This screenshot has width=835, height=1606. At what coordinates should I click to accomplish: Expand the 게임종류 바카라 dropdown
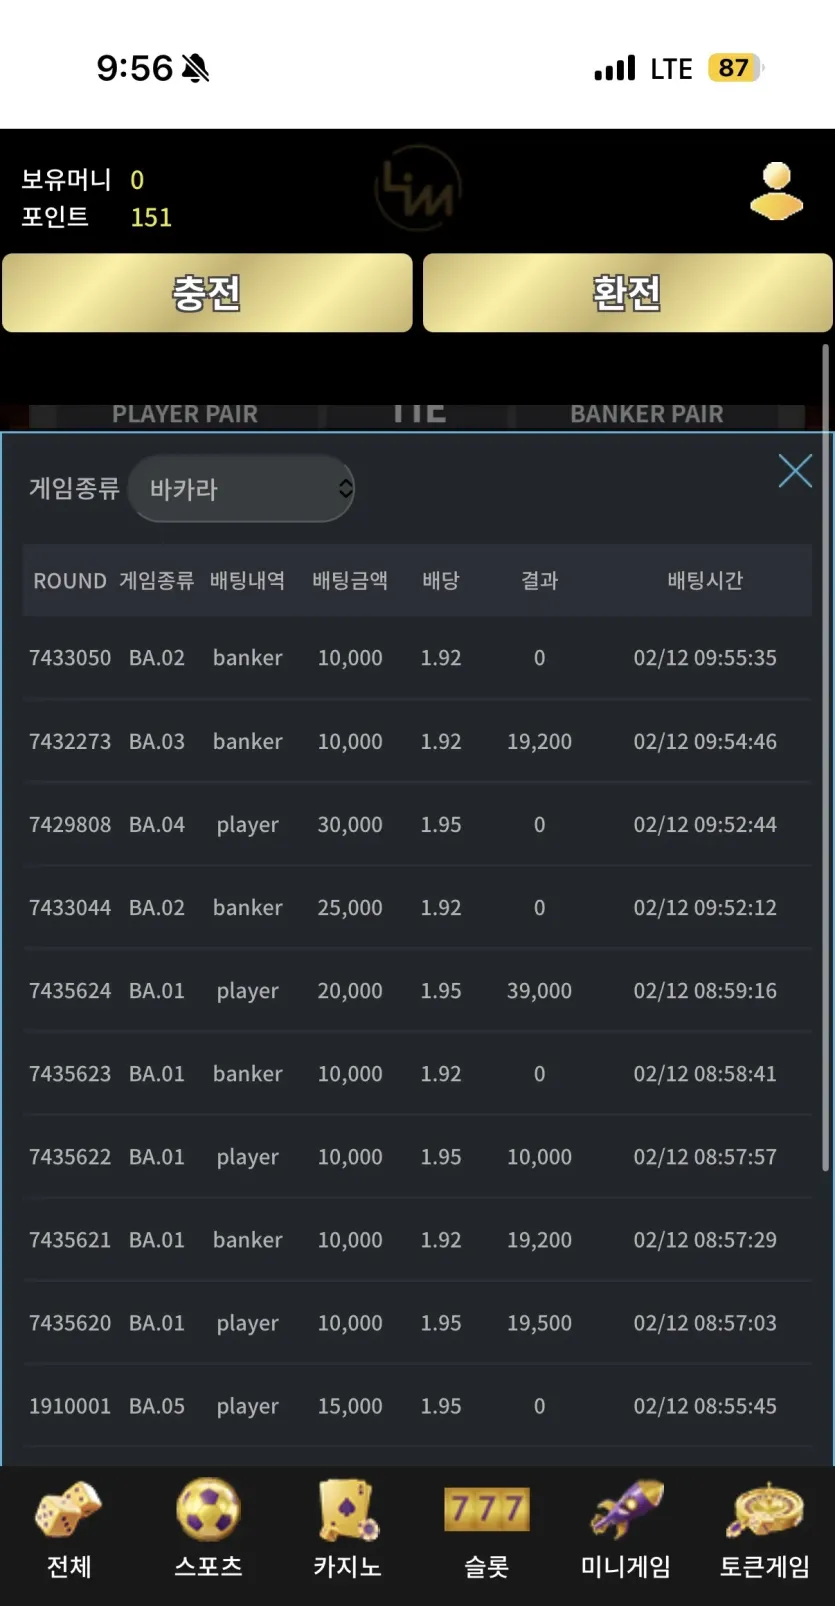click(241, 488)
